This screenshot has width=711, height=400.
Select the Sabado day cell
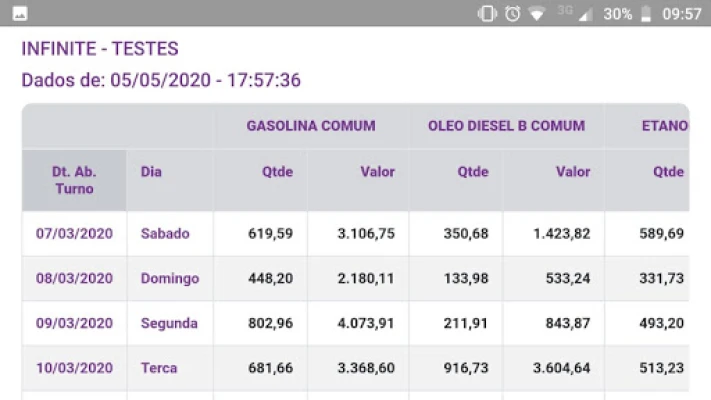point(165,234)
